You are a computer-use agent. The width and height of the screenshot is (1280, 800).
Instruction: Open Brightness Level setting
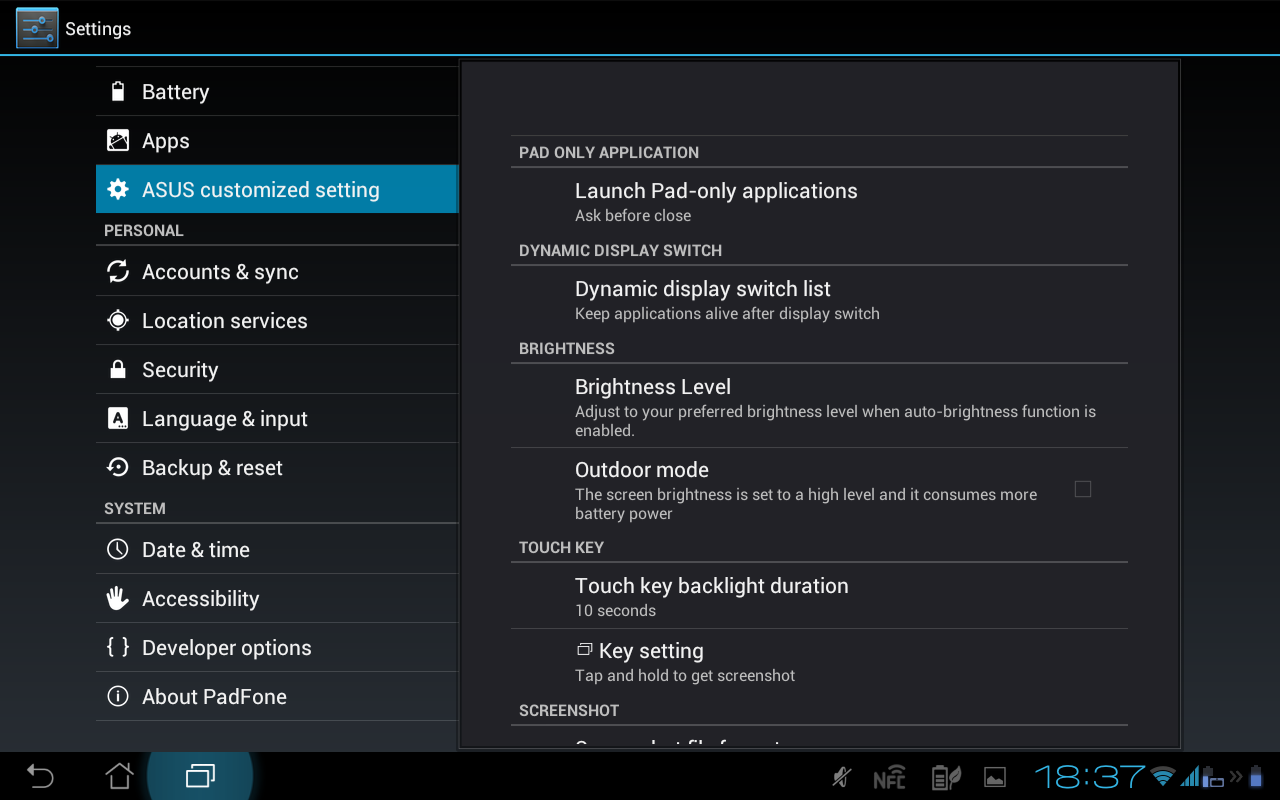pos(819,406)
